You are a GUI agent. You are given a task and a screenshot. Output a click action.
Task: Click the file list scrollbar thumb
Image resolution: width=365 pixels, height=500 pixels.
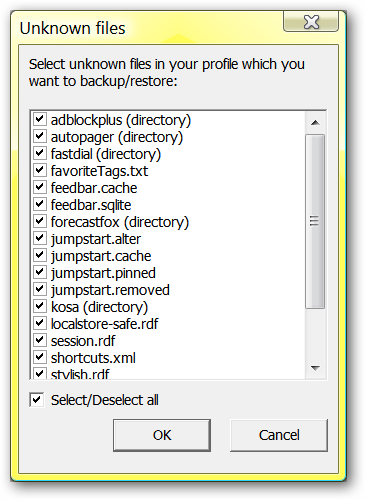[x=315, y=221]
